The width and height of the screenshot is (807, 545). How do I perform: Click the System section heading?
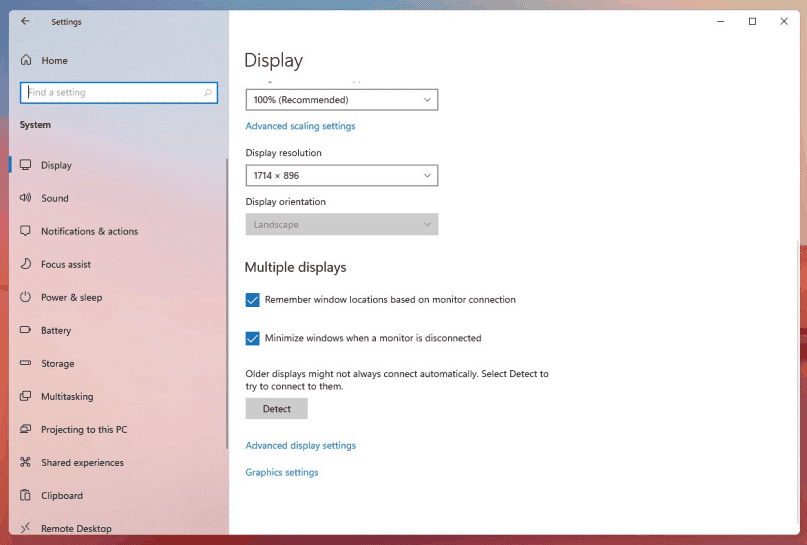pos(35,125)
